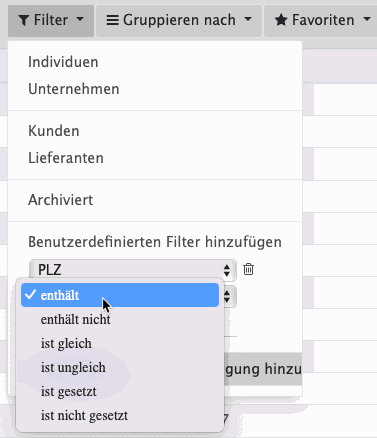
Task: Select the Individuen filter
Action: 63,62
